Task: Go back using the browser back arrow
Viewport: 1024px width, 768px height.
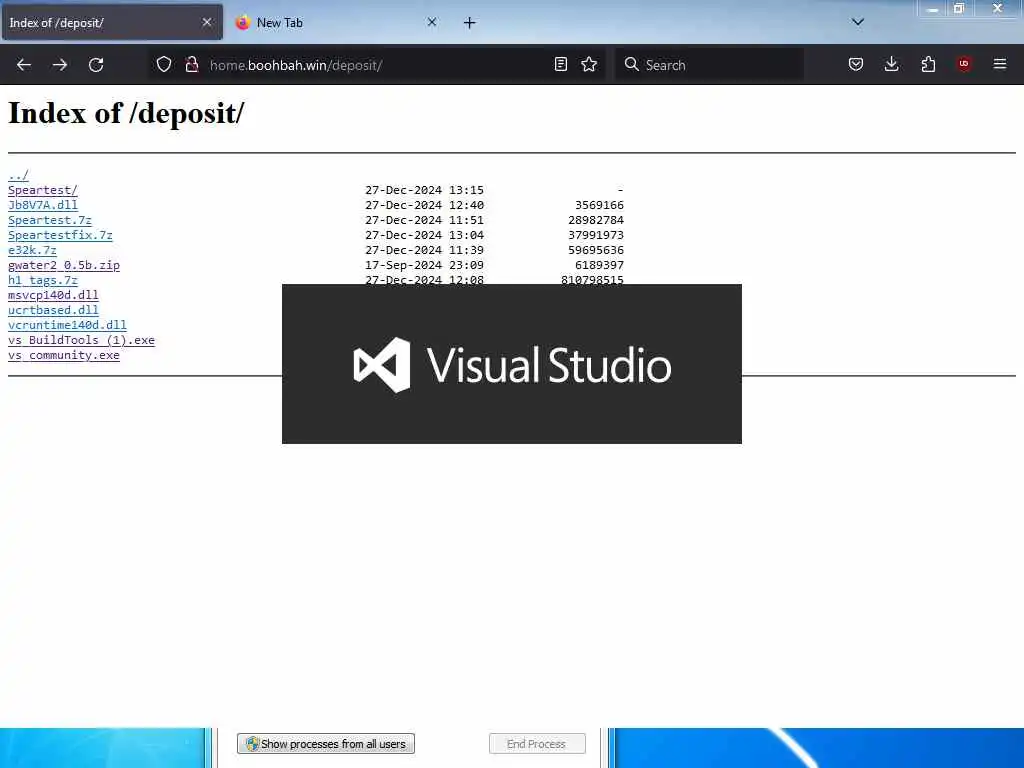Action: [24, 65]
